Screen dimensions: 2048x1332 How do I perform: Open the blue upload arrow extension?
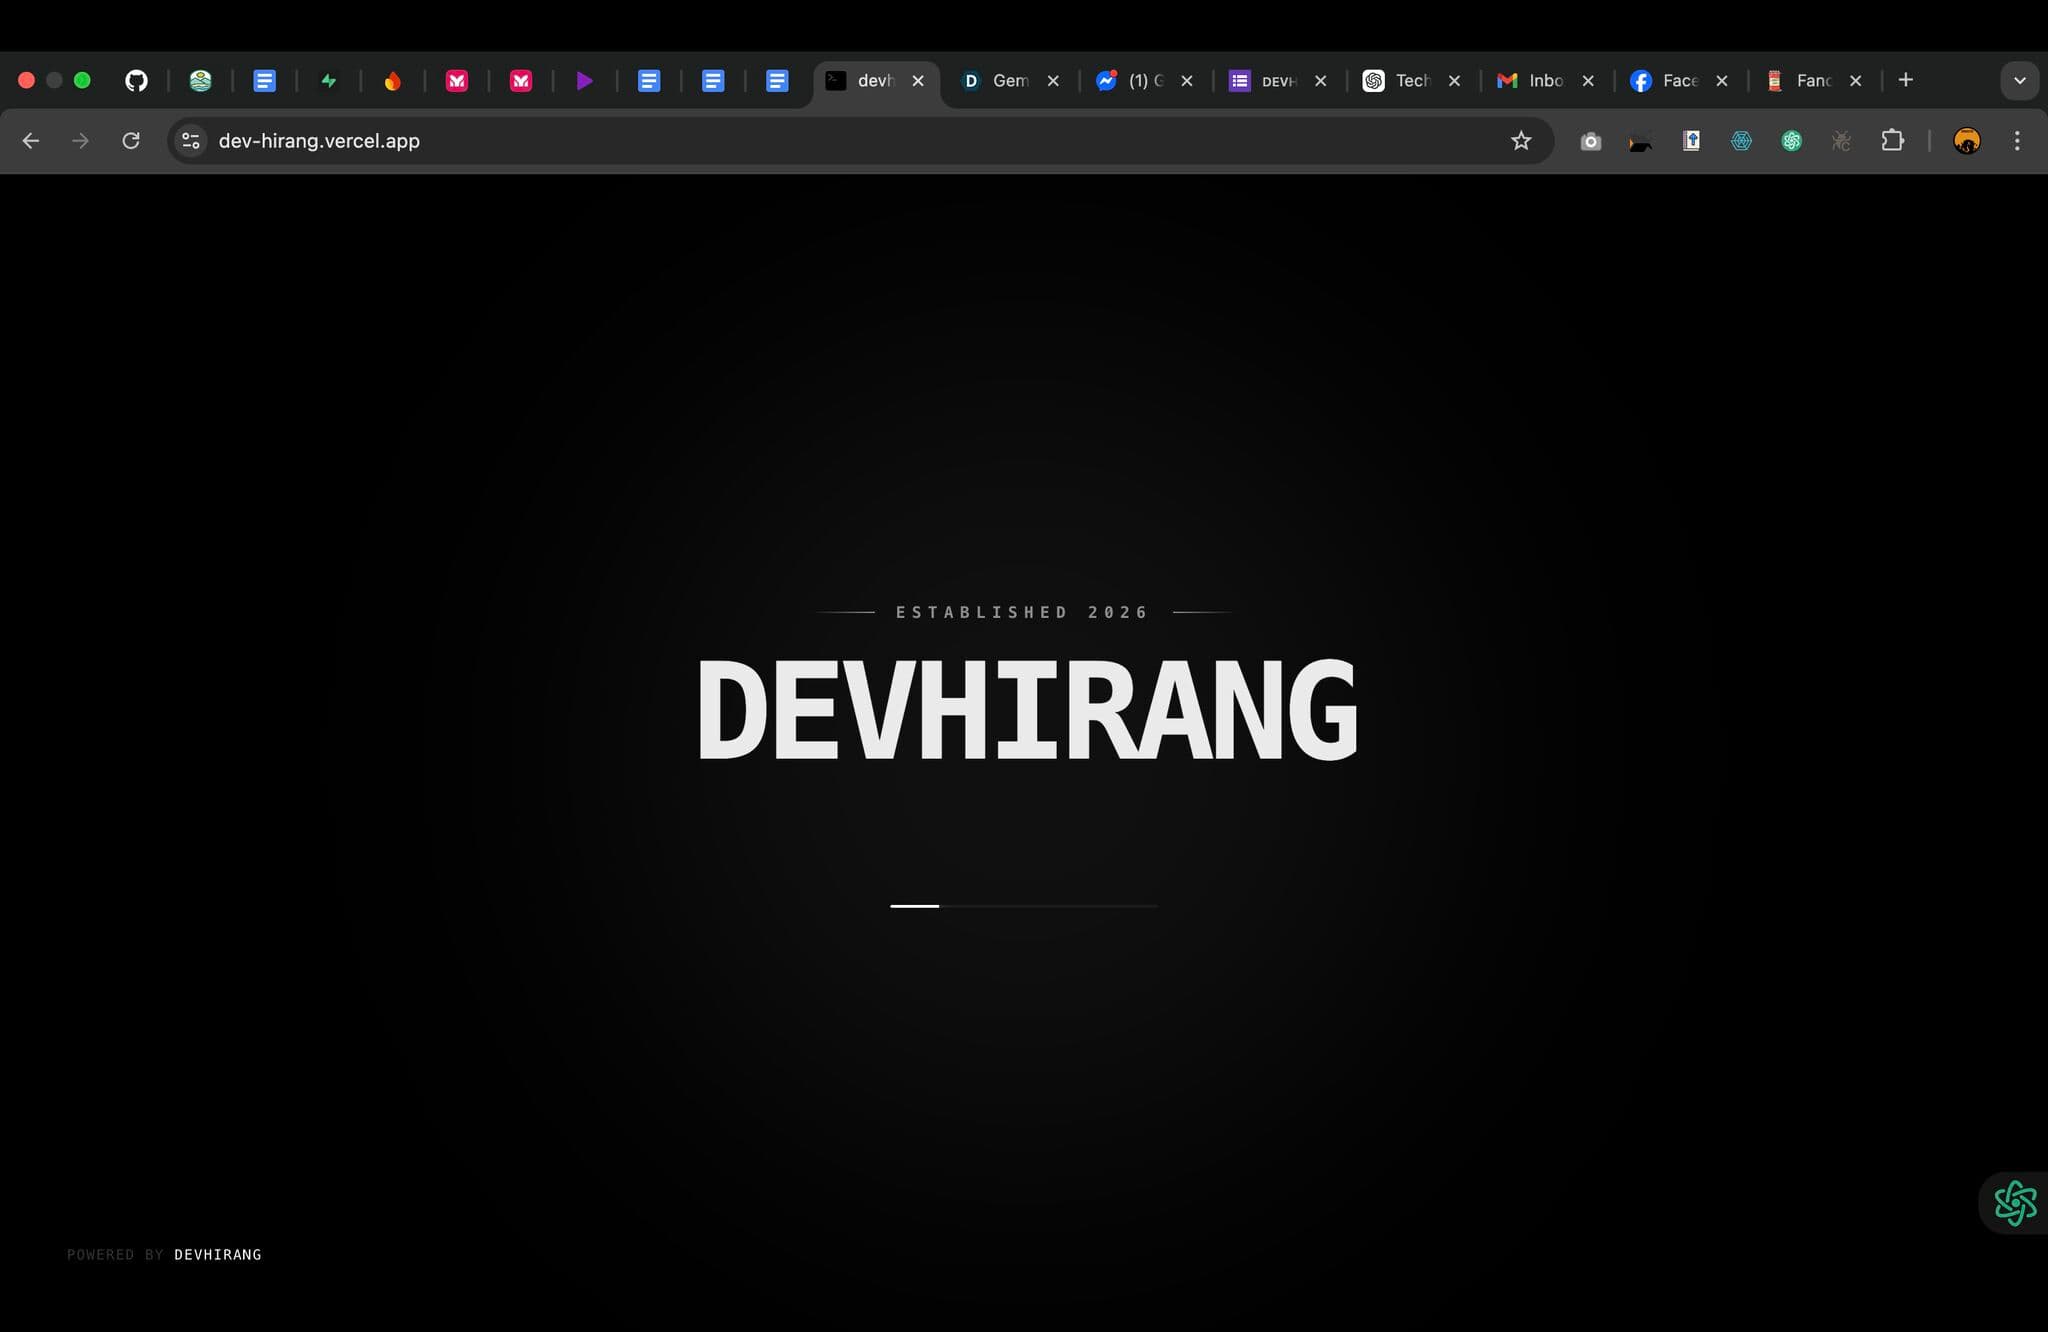pos(1691,141)
